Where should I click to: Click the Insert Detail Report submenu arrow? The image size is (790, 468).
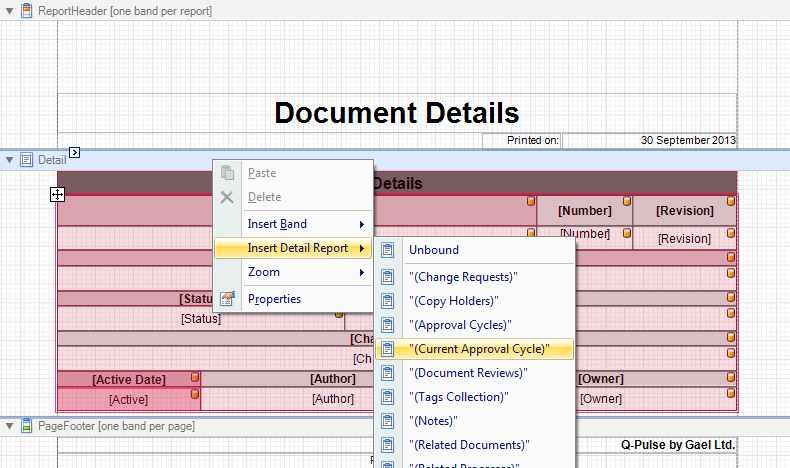(x=362, y=248)
